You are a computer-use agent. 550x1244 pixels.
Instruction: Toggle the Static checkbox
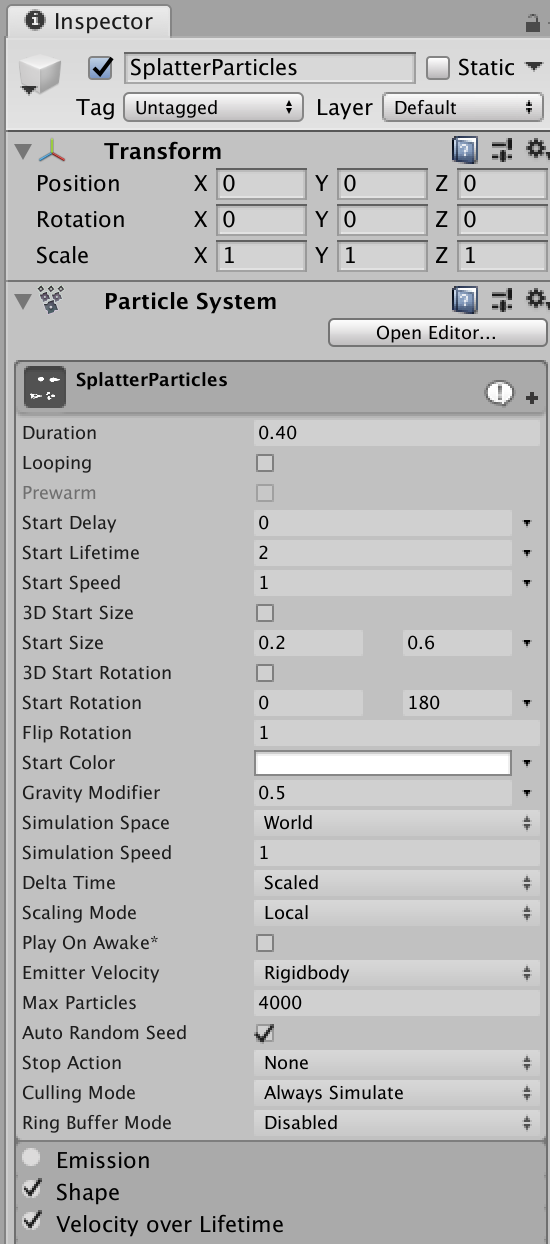coord(437,68)
